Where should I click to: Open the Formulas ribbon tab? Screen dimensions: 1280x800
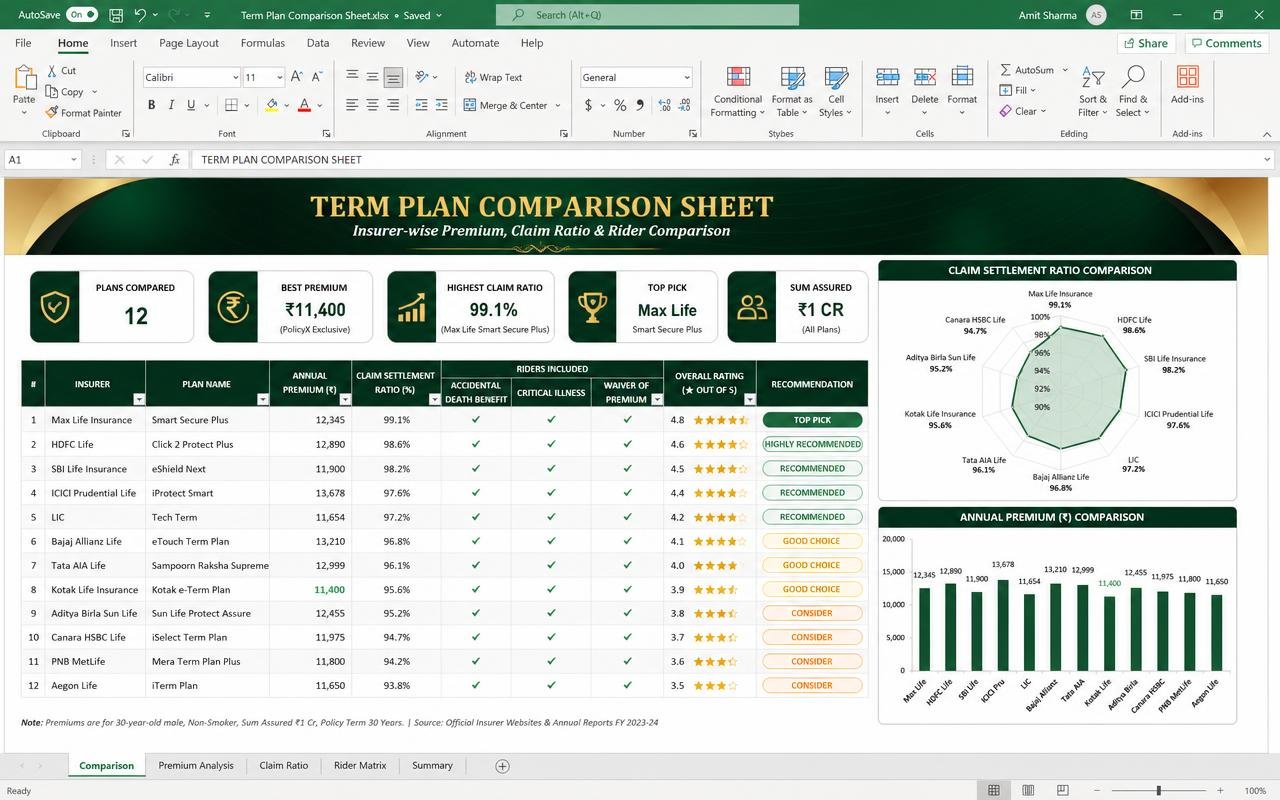[263, 43]
